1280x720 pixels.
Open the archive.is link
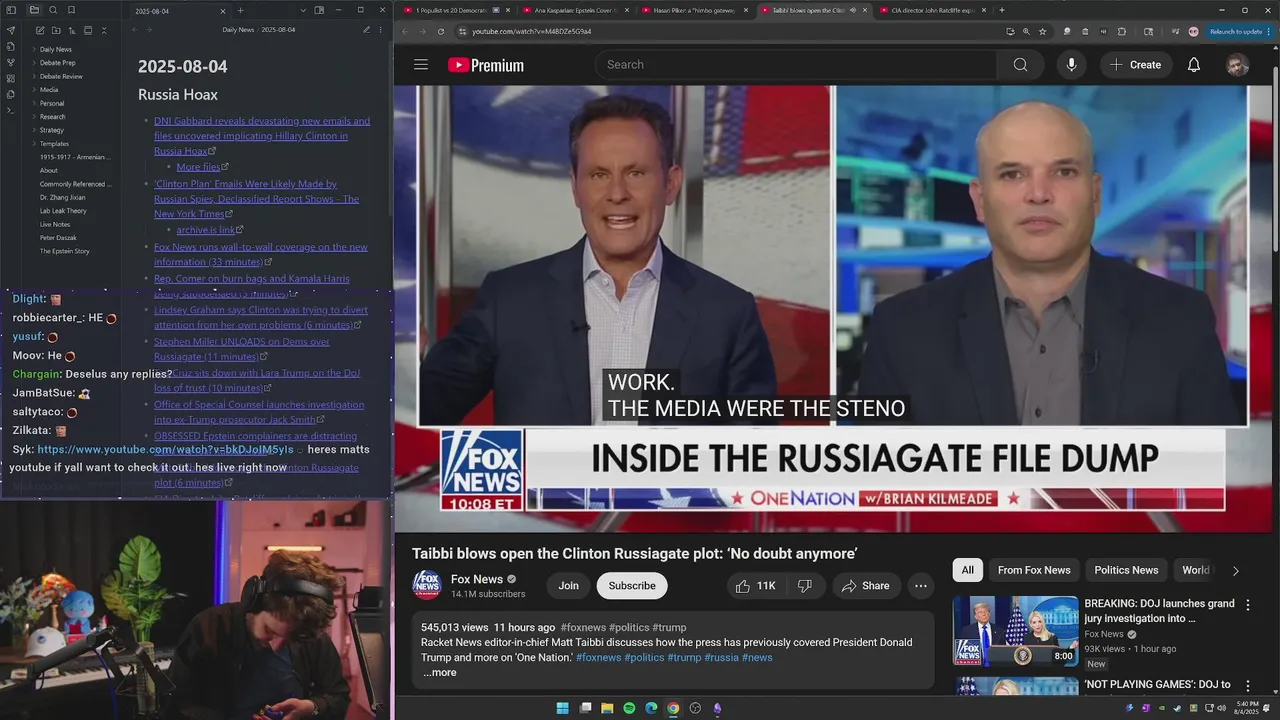click(x=205, y=230)
